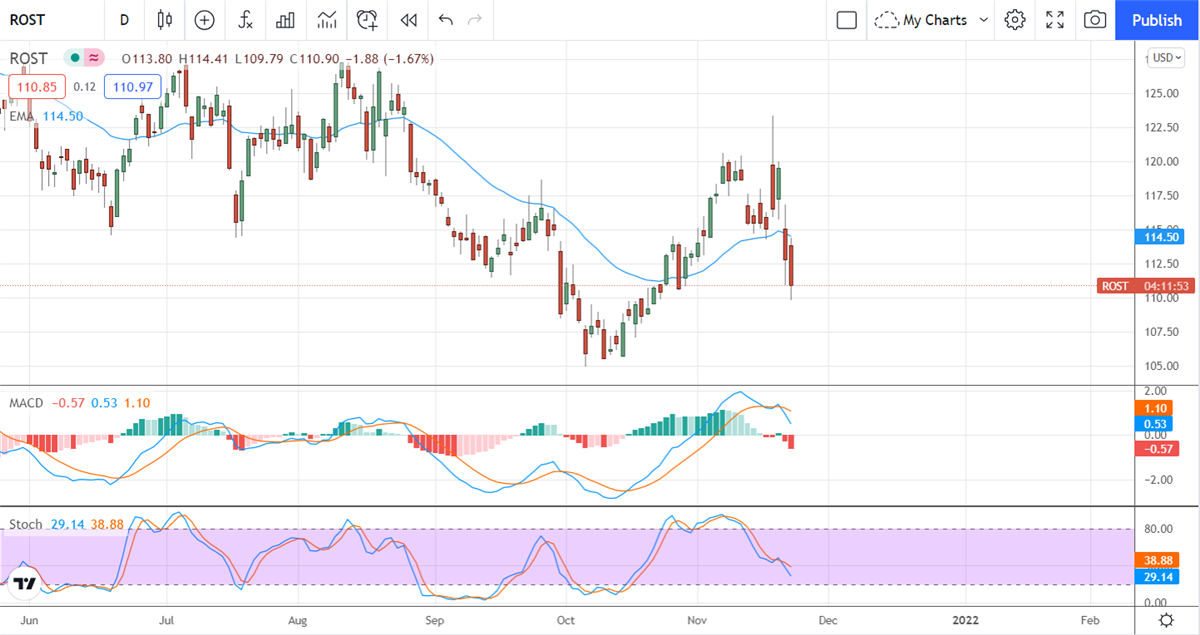Toggle the pink data mode indicator beside ROST
Viewport: 1200px width, 635px height.
pos(94,59)
